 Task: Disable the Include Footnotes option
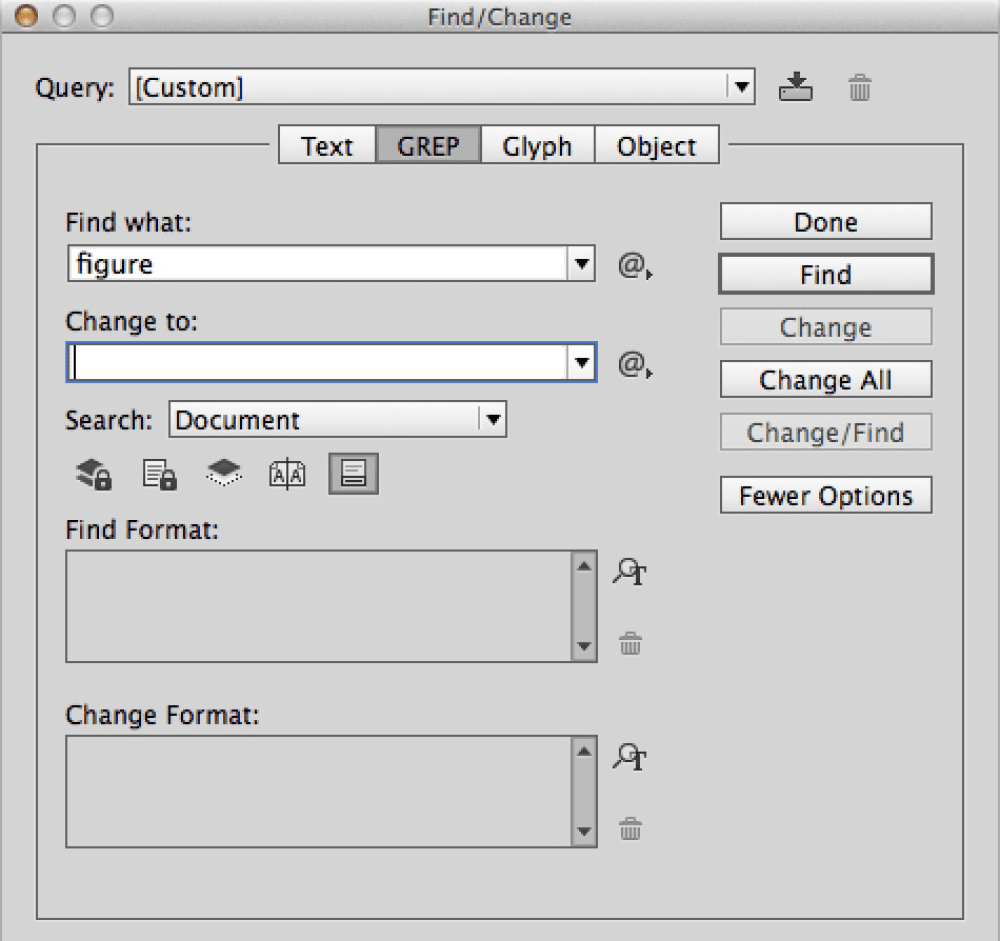[x=353, y=474]
